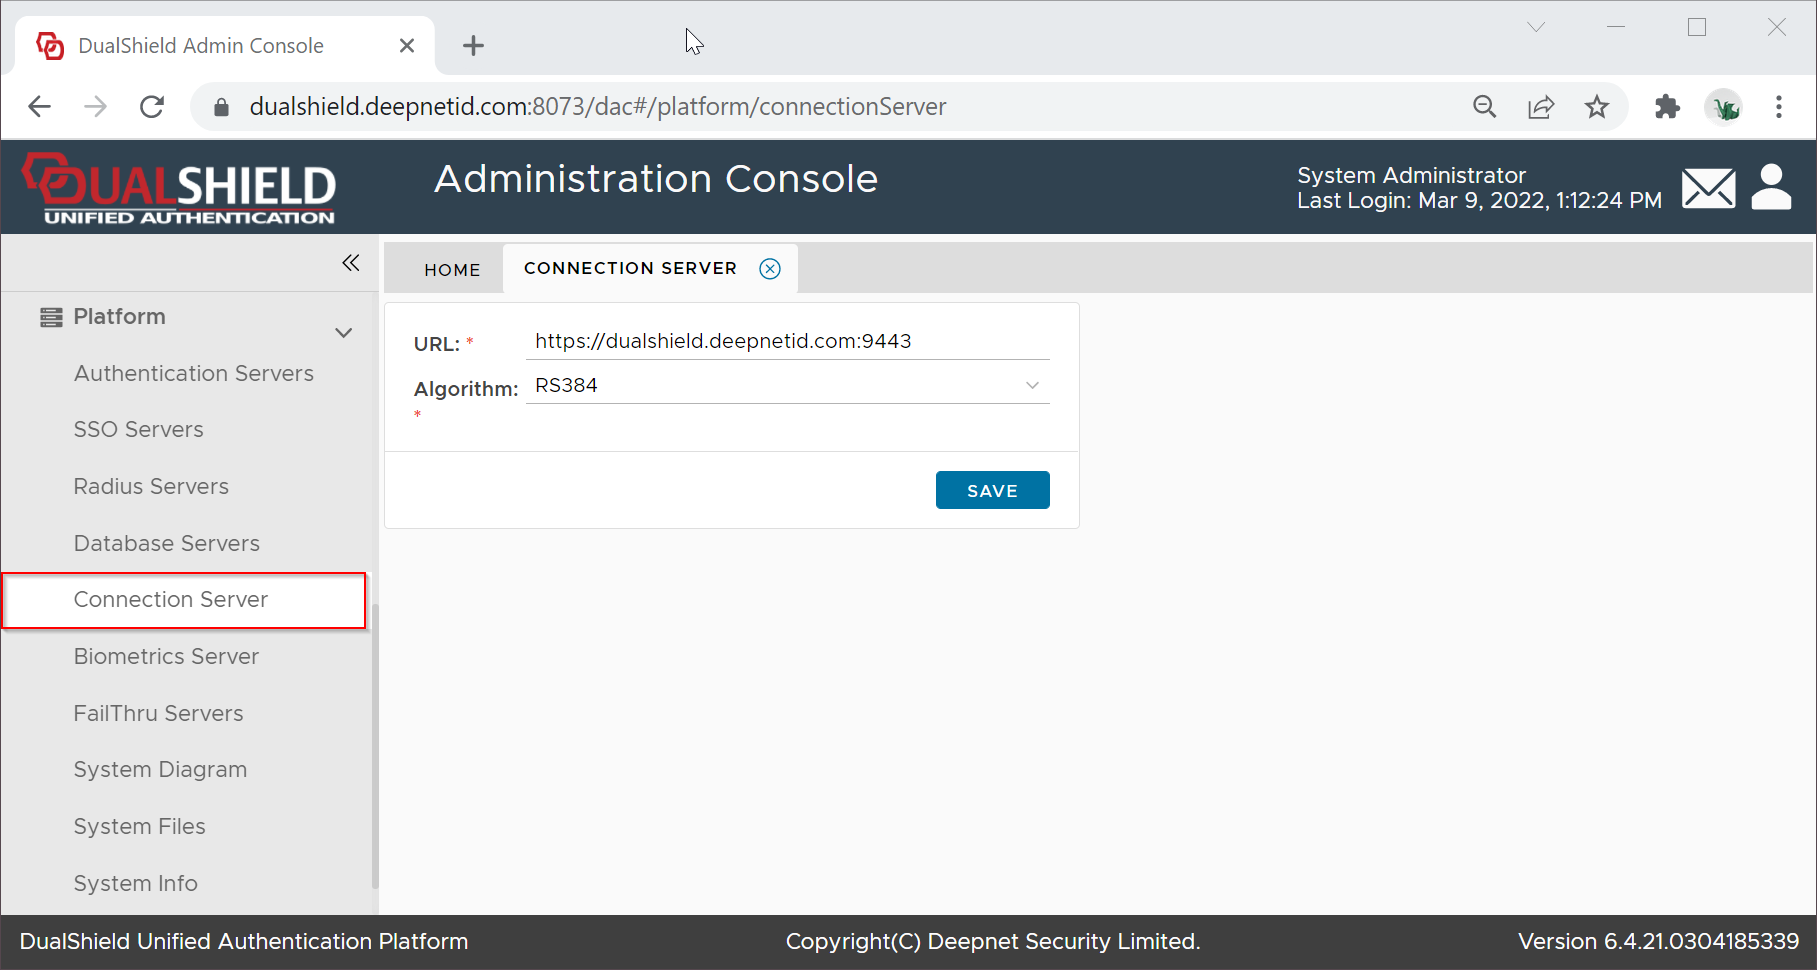Save the connection server settings
1817x970 pixels.
point(991,490)
